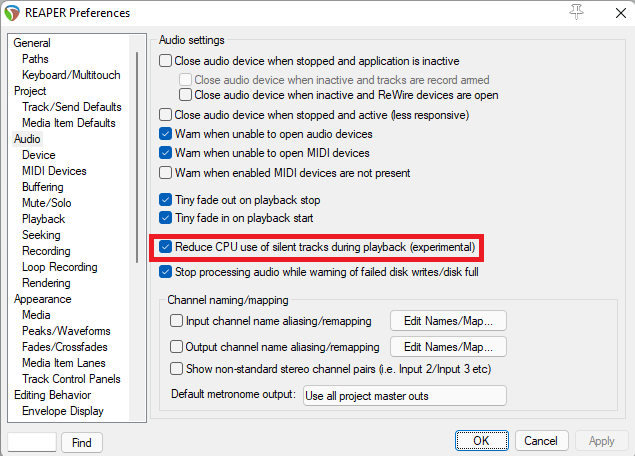Viewport: 635px width, 456px height.
Task: Click the Find button
Action: pos(82,442)
